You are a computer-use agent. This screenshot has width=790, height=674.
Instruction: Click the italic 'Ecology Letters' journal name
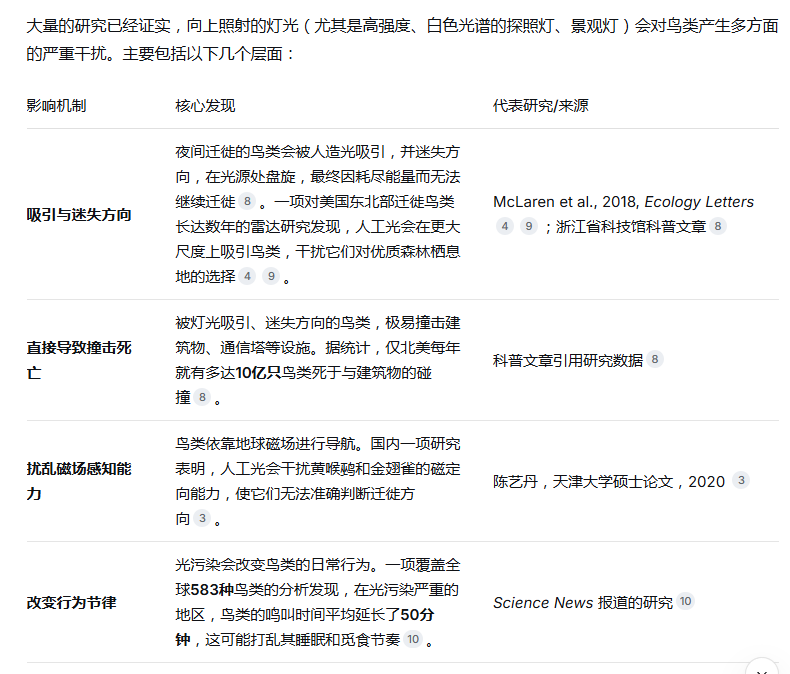[x=699, y=202]
